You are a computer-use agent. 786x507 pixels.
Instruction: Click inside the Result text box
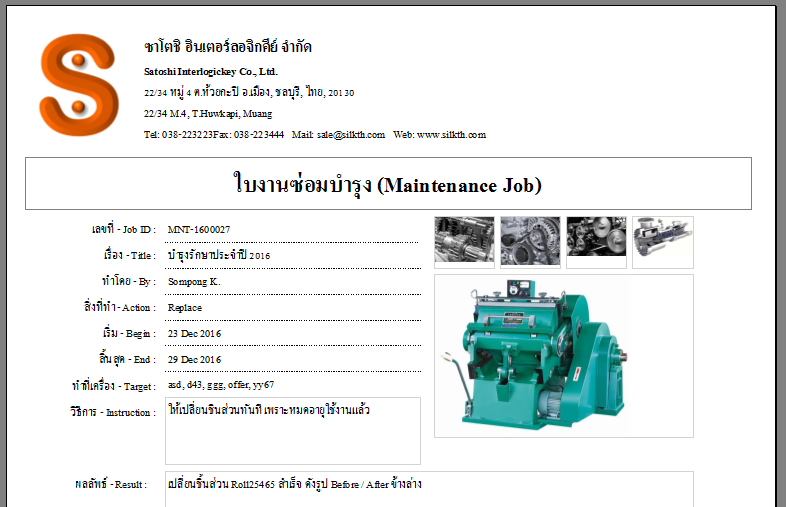coord(429,489)
